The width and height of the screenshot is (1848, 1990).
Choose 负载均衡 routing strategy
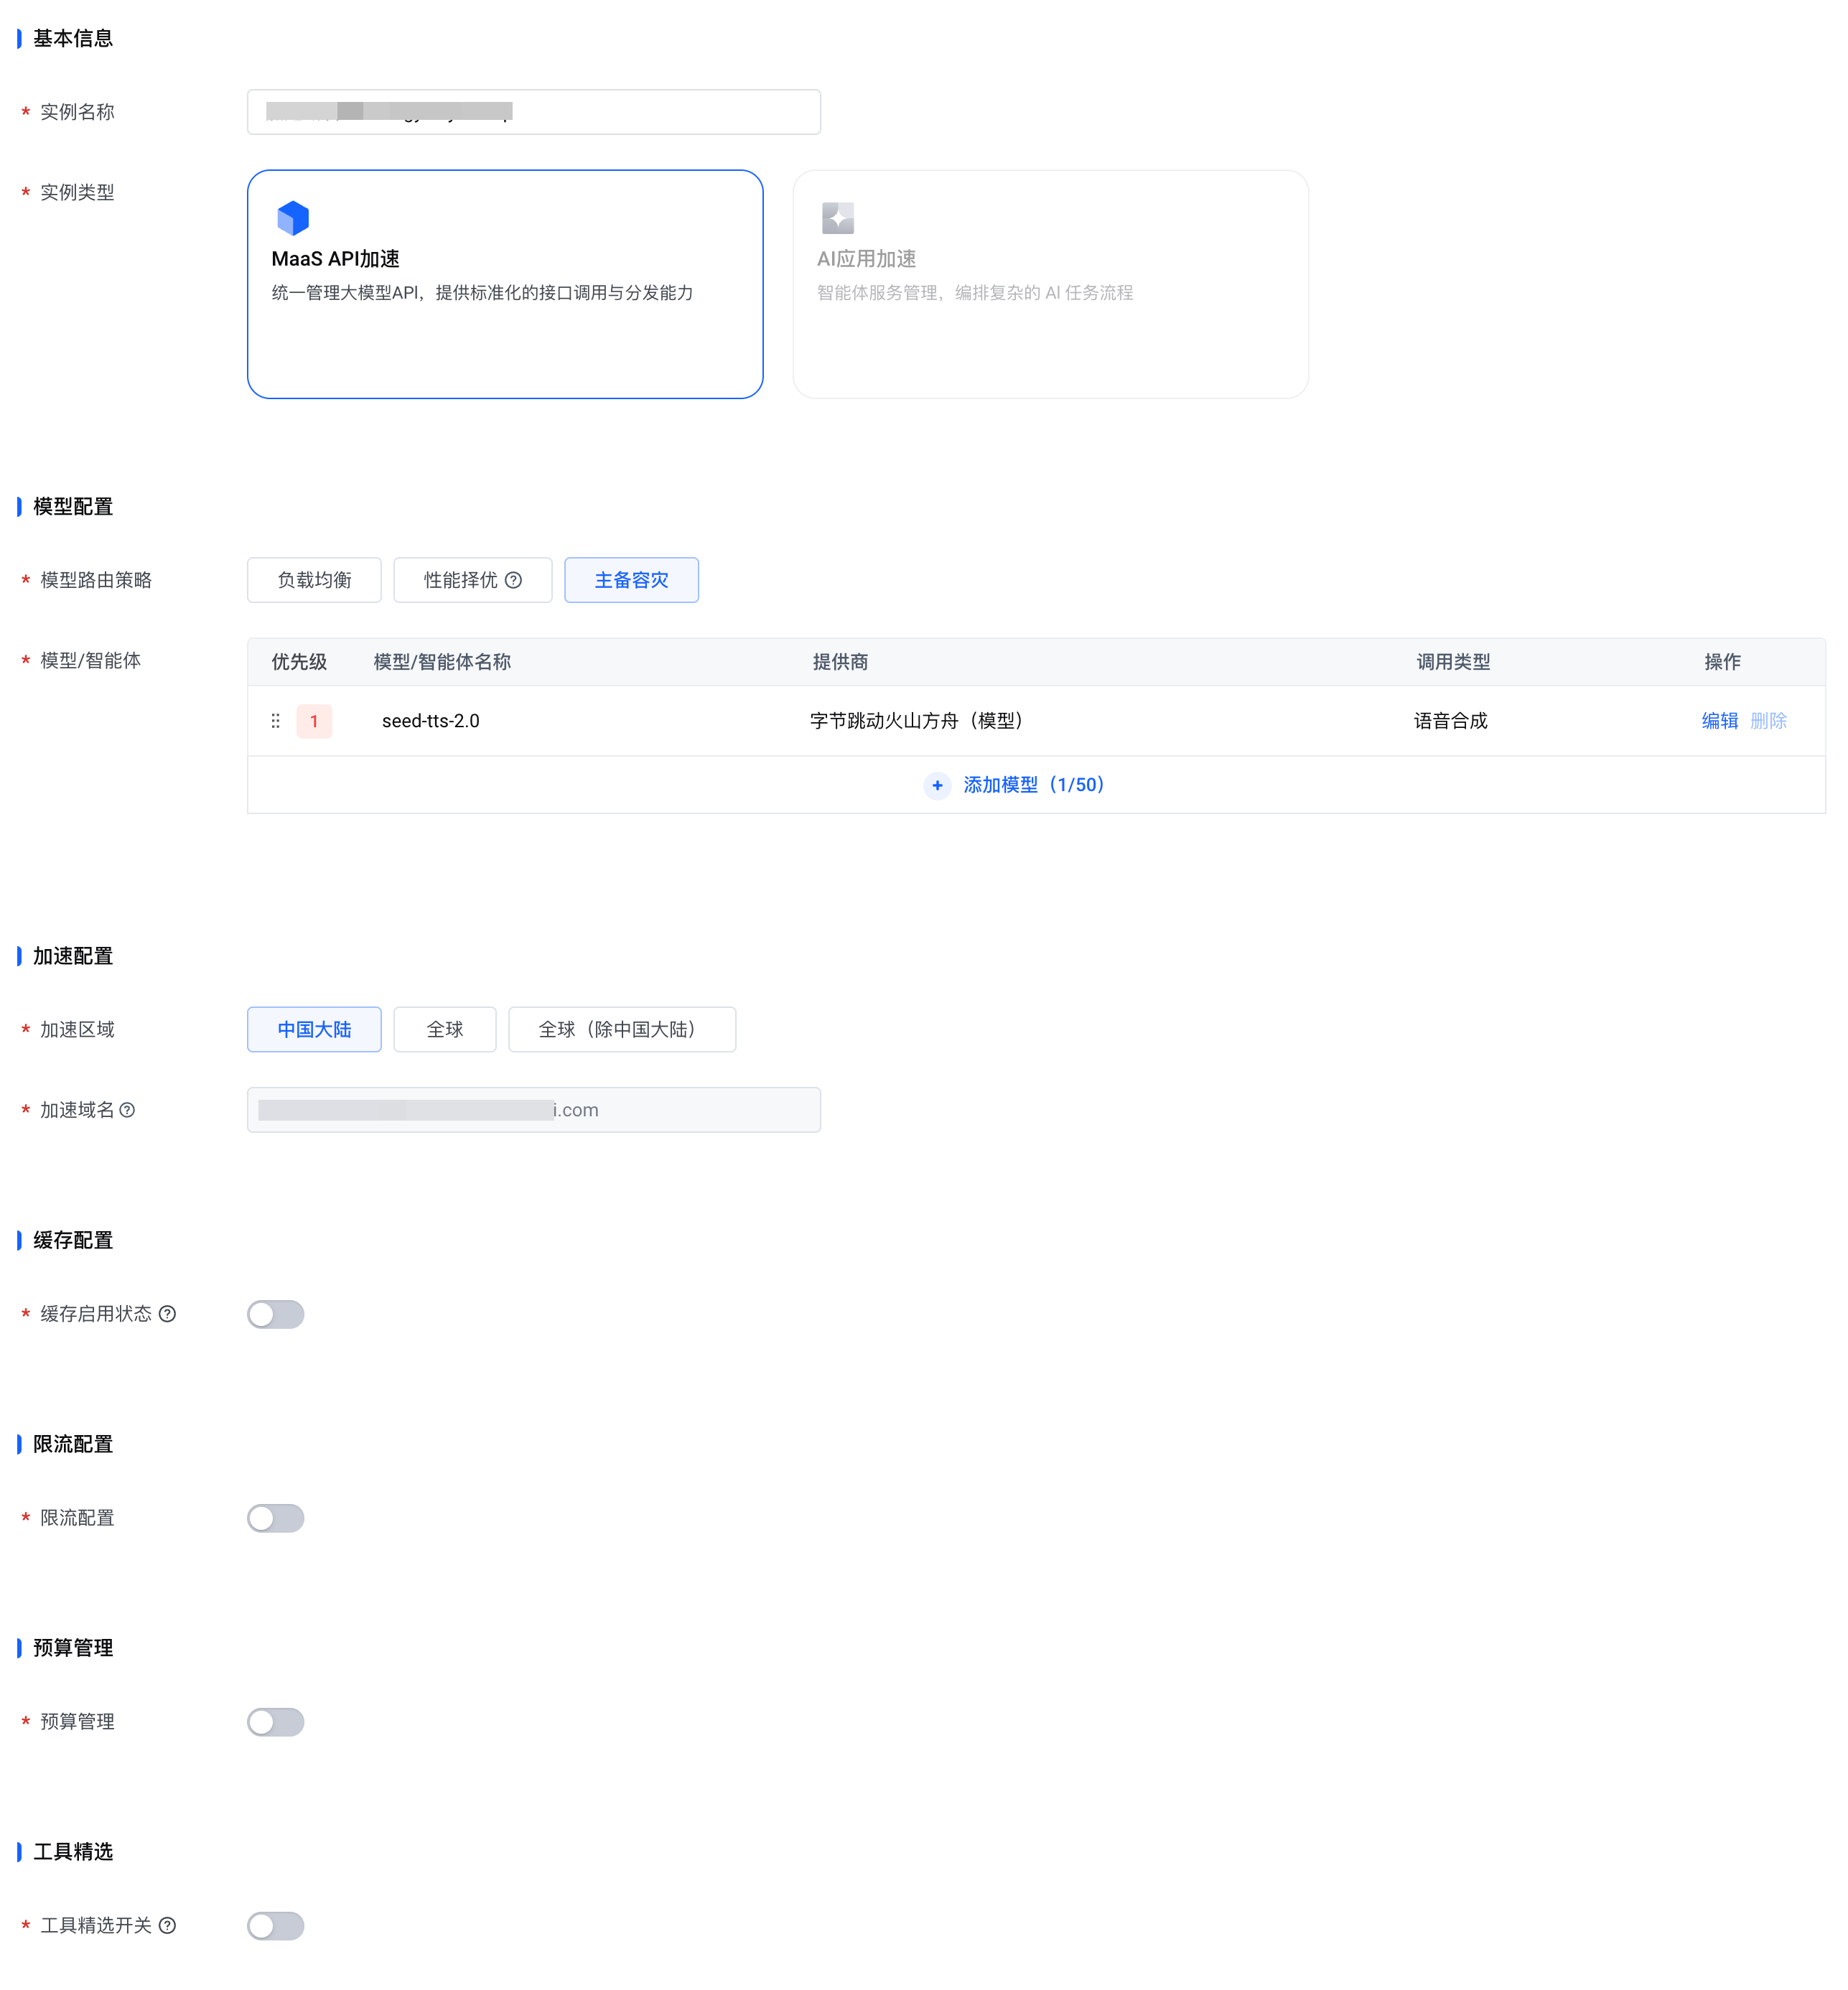click(314, 580)
